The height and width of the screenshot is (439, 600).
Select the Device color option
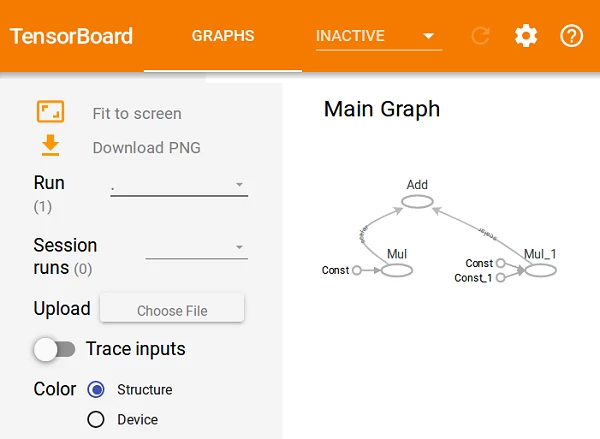(x=96, y=420)
